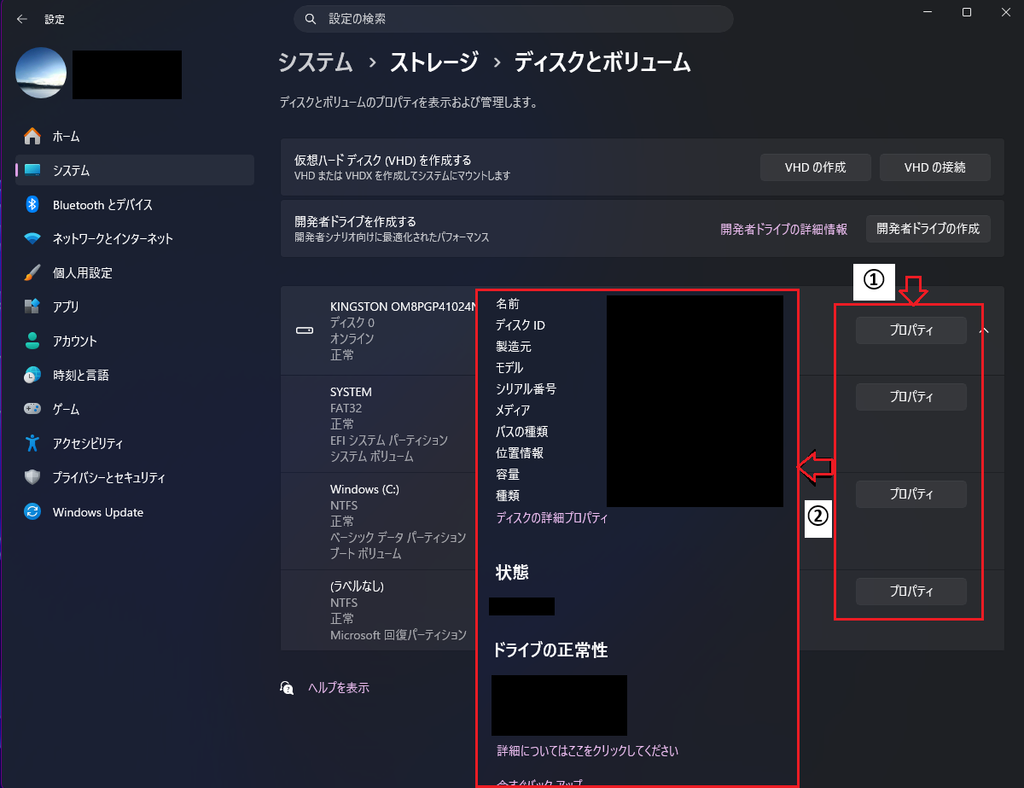1024x788 pixels.
Task: Open プロパティ for (ラベルなし) recovery partition
Action: coord(911,591)
